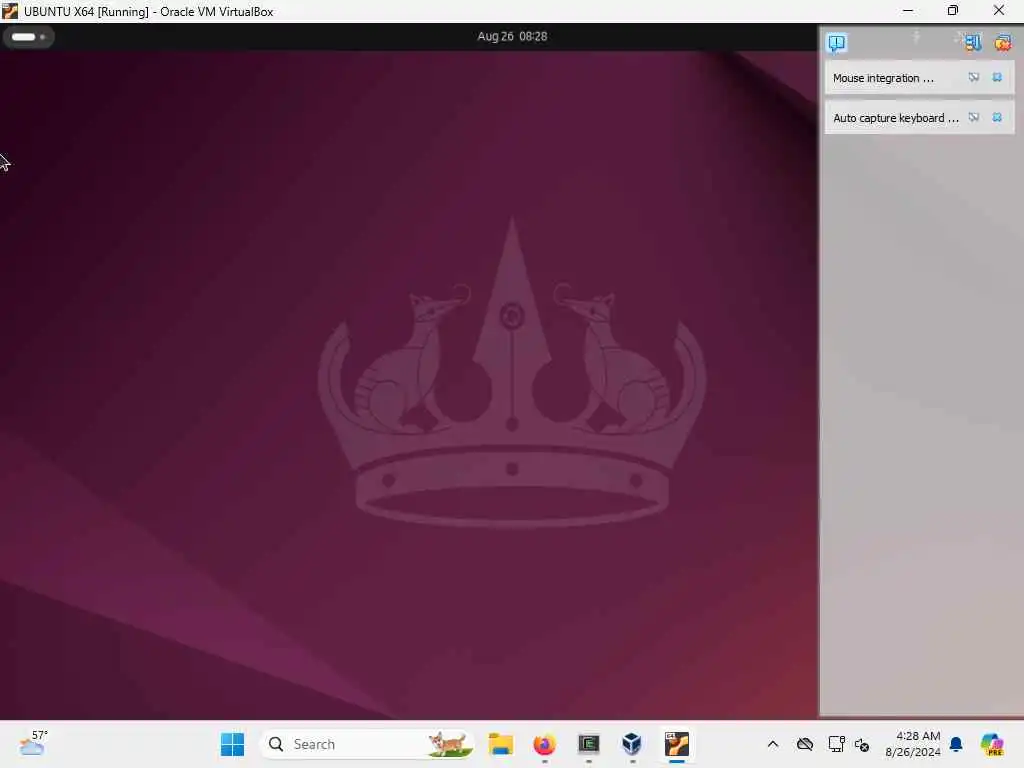Open the Mouse integration notification text
The width and height of the screenshot is (1024, 768).
click(883, 78)
